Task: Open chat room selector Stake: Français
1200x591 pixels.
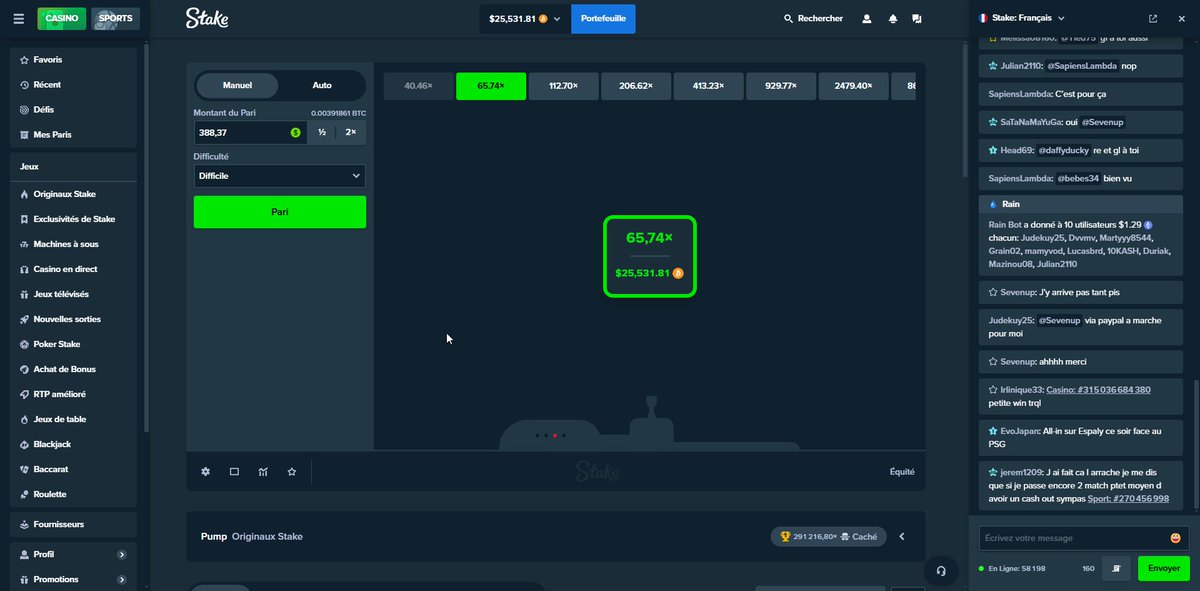Action: point(1022,18)
